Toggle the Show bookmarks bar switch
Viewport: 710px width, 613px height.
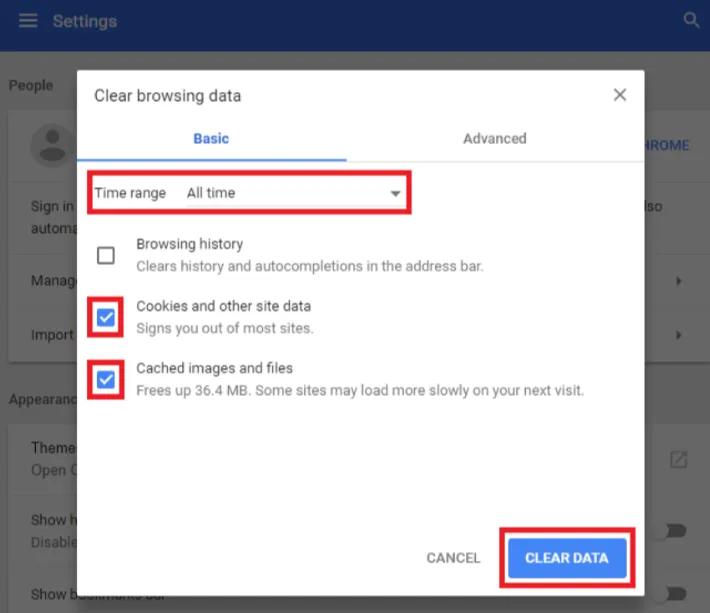(672, 594)
